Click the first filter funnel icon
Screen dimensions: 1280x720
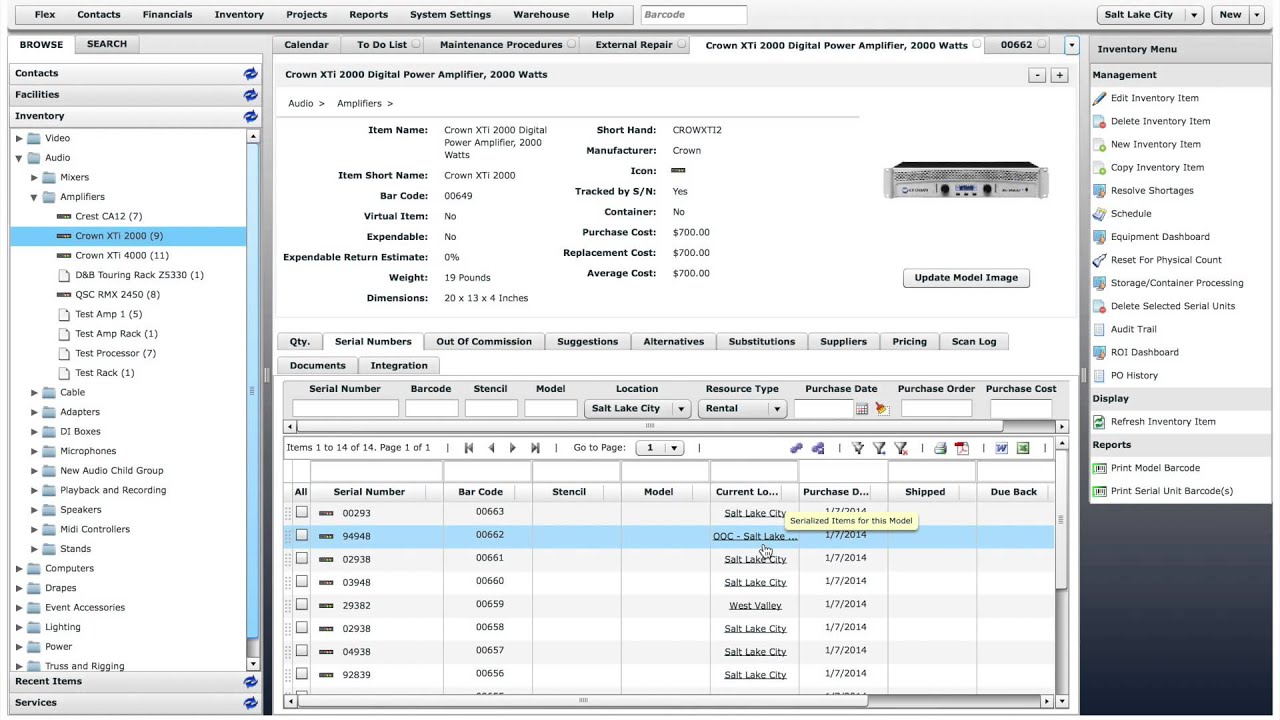click(858, 448)
